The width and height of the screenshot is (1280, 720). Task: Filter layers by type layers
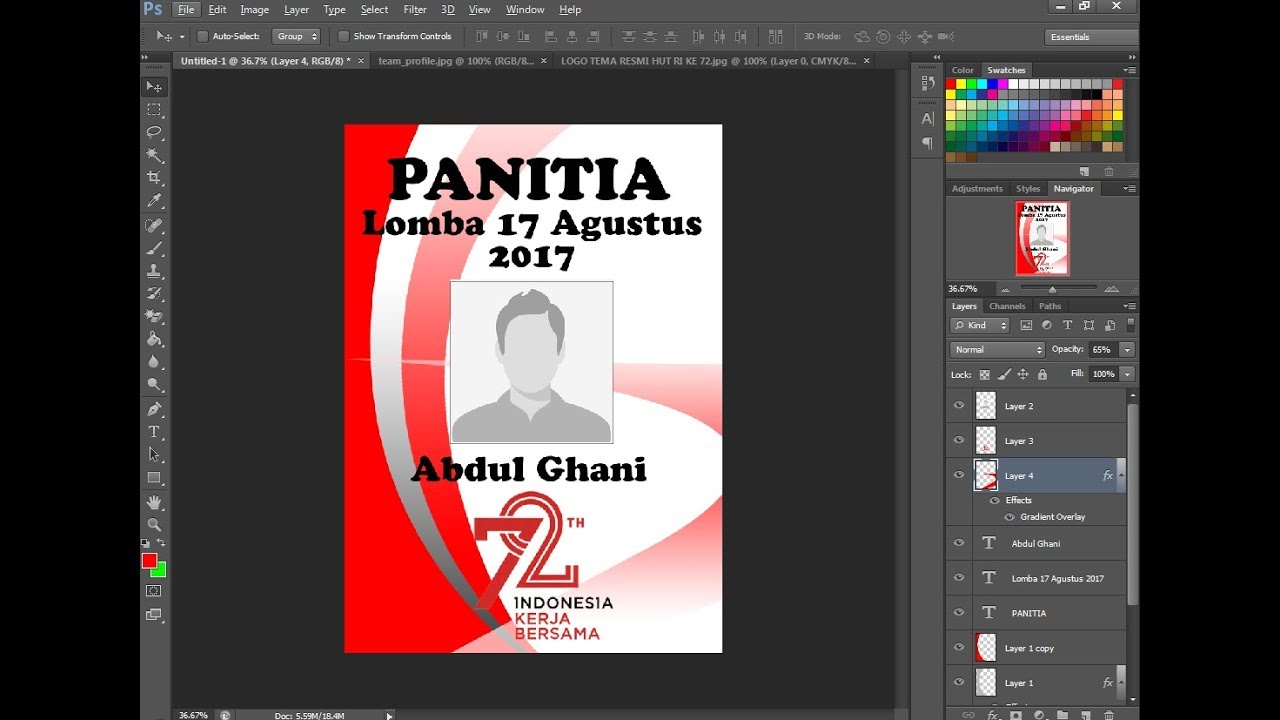click(1067, 325)
